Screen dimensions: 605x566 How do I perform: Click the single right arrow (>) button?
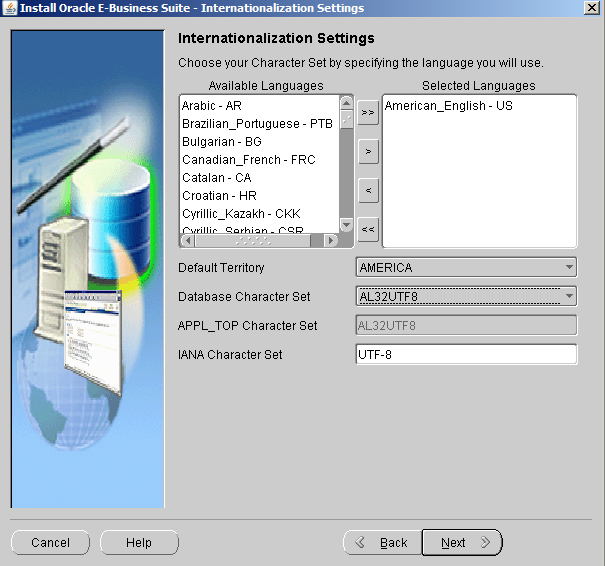(368, 151)
